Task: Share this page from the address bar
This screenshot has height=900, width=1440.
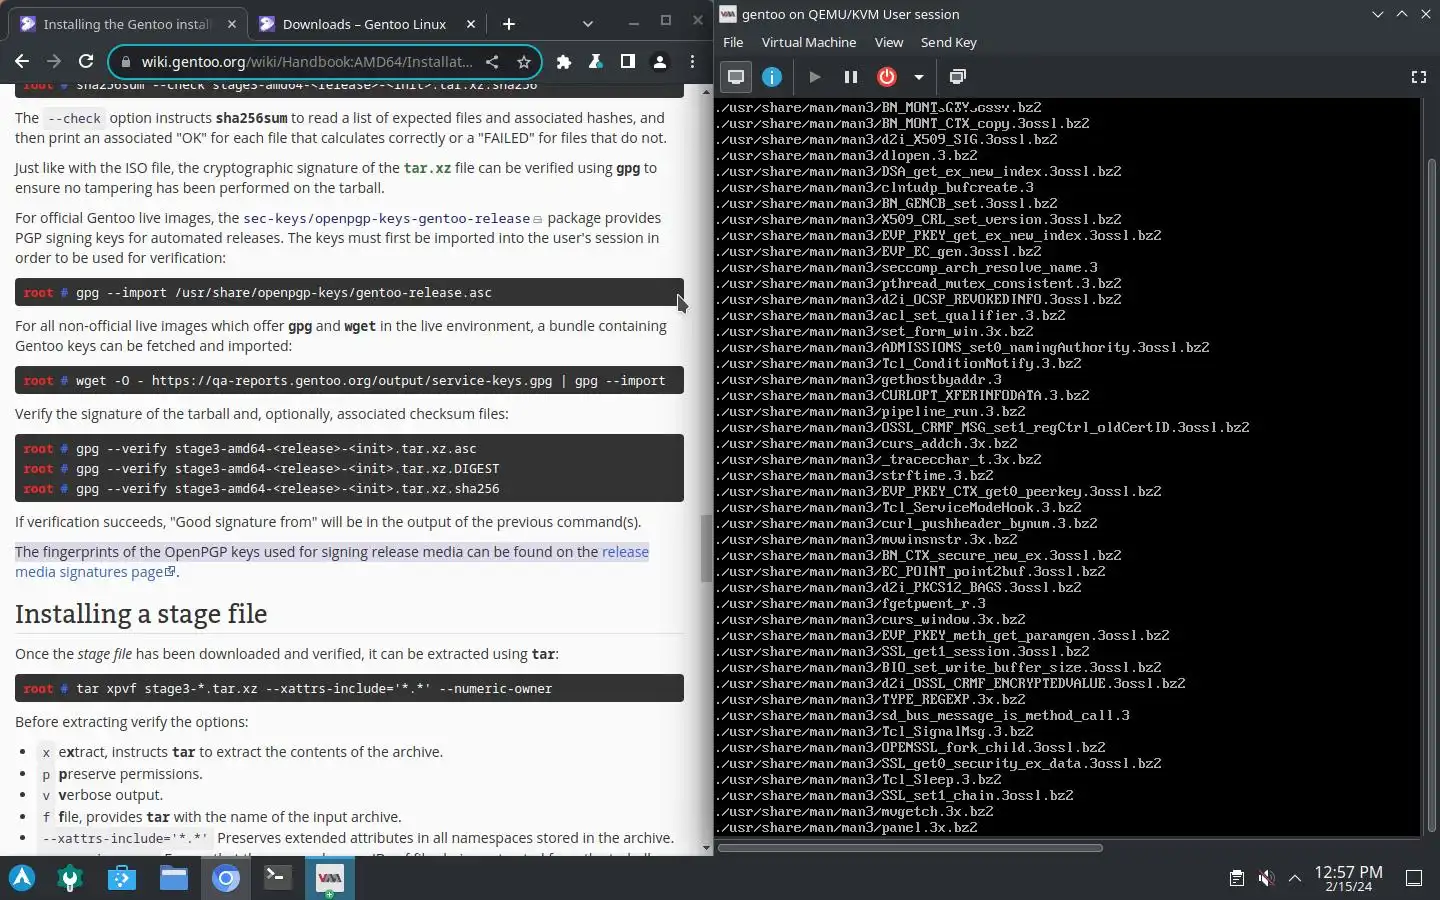Action: point(492,62)
